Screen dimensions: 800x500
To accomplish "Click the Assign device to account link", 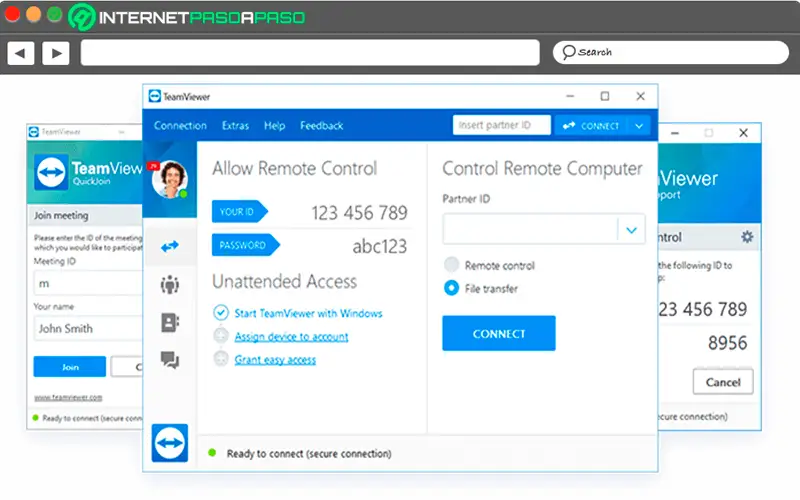I will click(x=291, y=337).
